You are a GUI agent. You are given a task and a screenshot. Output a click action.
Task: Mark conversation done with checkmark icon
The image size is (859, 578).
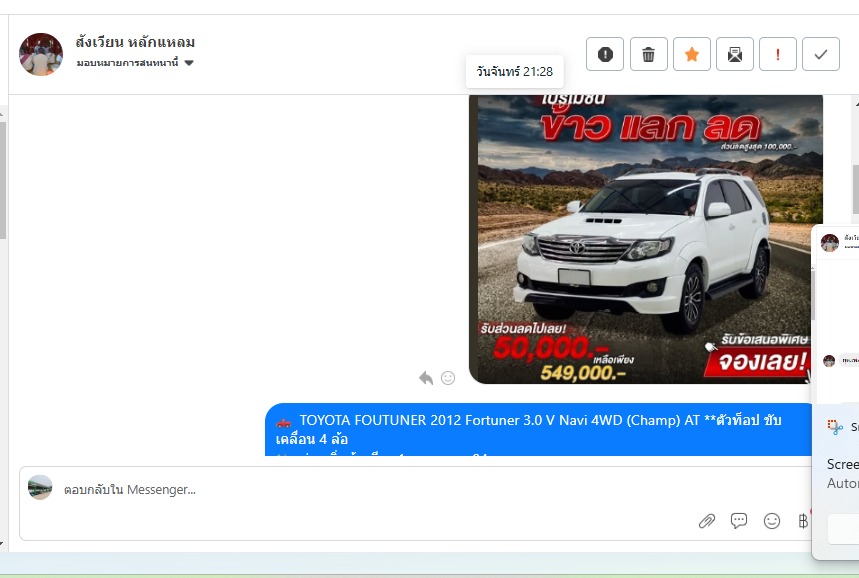point(821,54)
